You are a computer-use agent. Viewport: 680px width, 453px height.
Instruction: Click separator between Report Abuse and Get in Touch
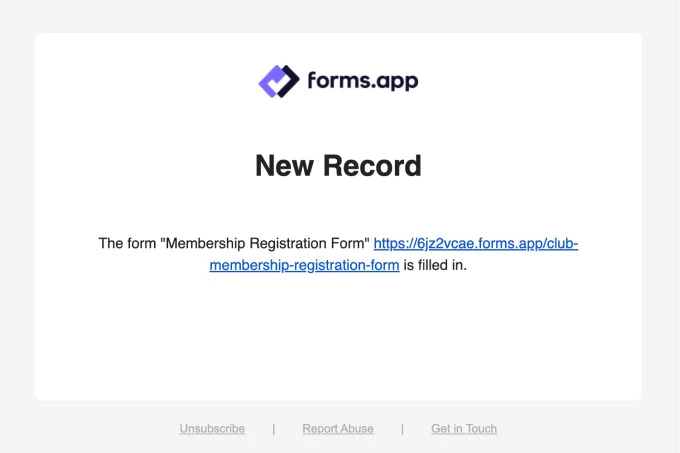(402, 429)
